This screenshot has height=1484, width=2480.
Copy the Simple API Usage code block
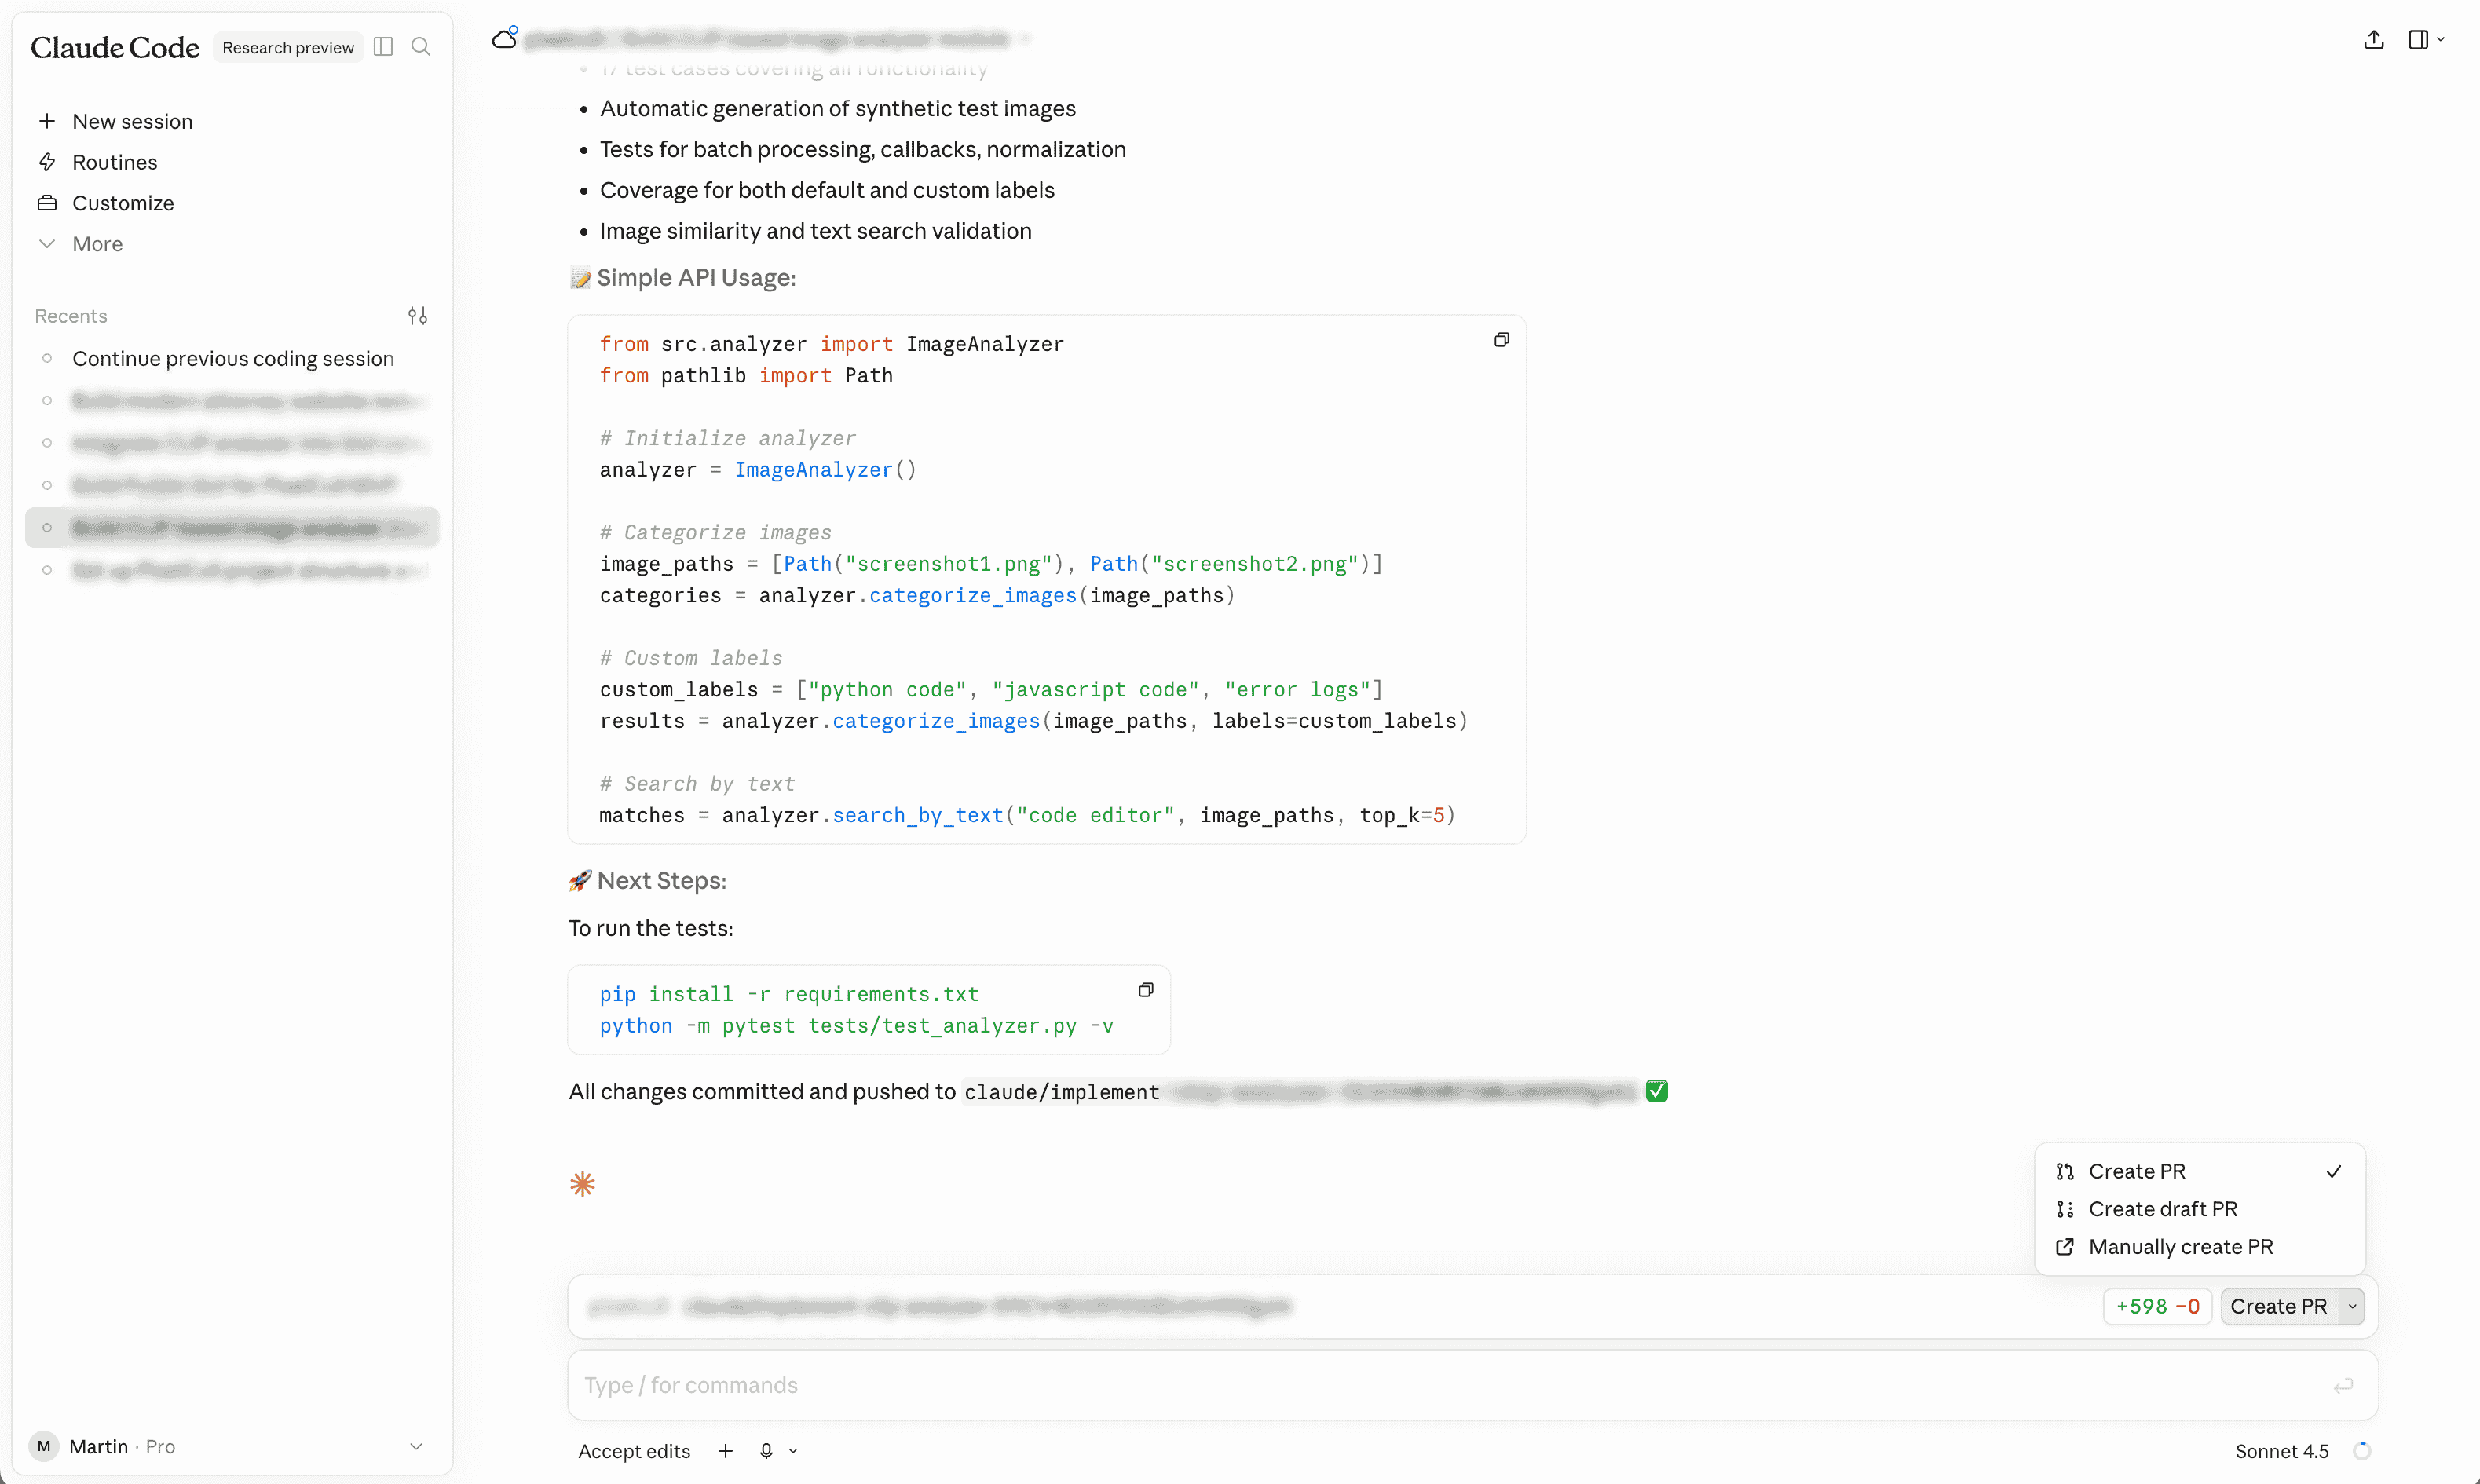[1501, 340]
